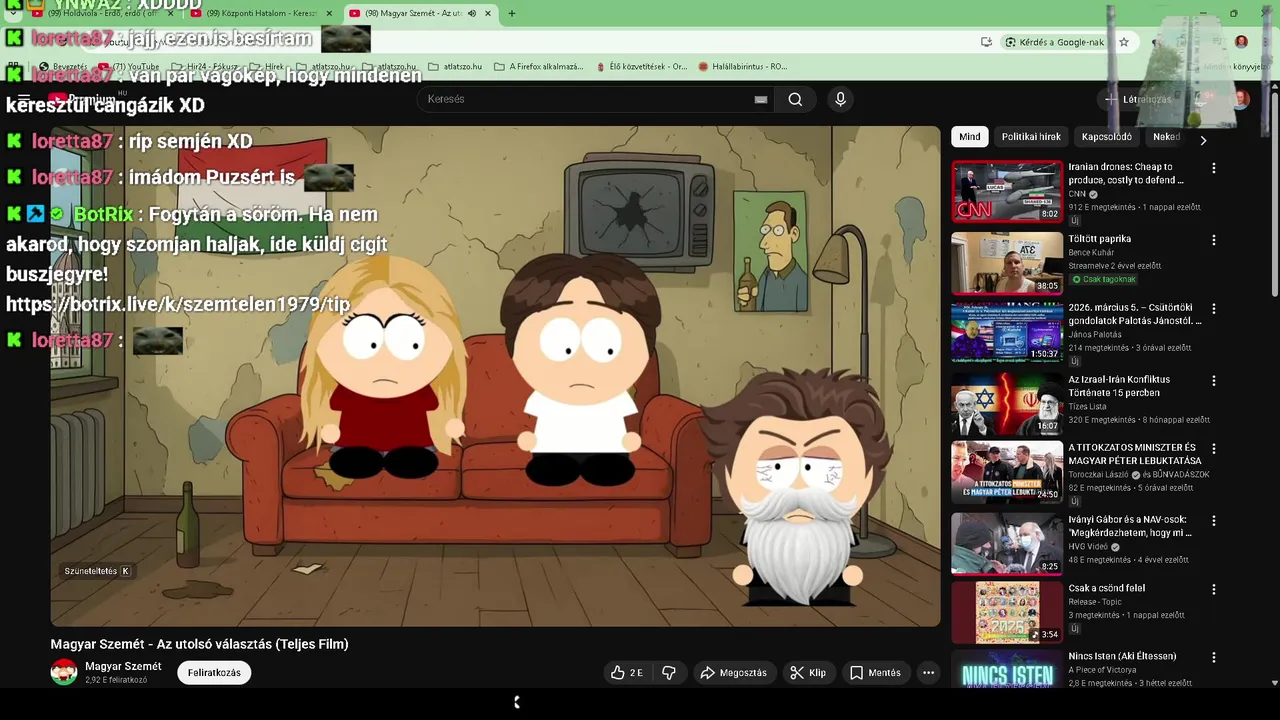The height and width of the screenshot is (720, 1280).
Task: Save the video with Mentés button
Action: (875, 673)
